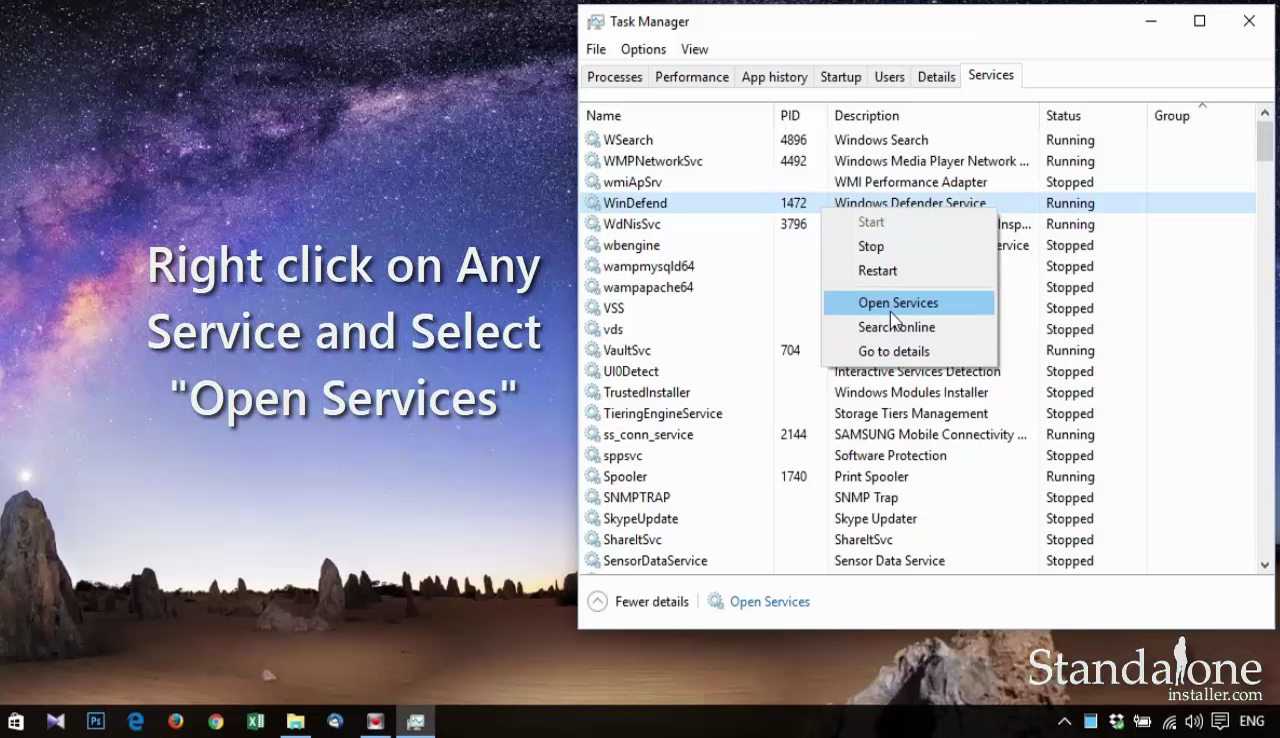Open Google Chrome from the taskbar
The image size is (1280, 738).
point(216,721)
